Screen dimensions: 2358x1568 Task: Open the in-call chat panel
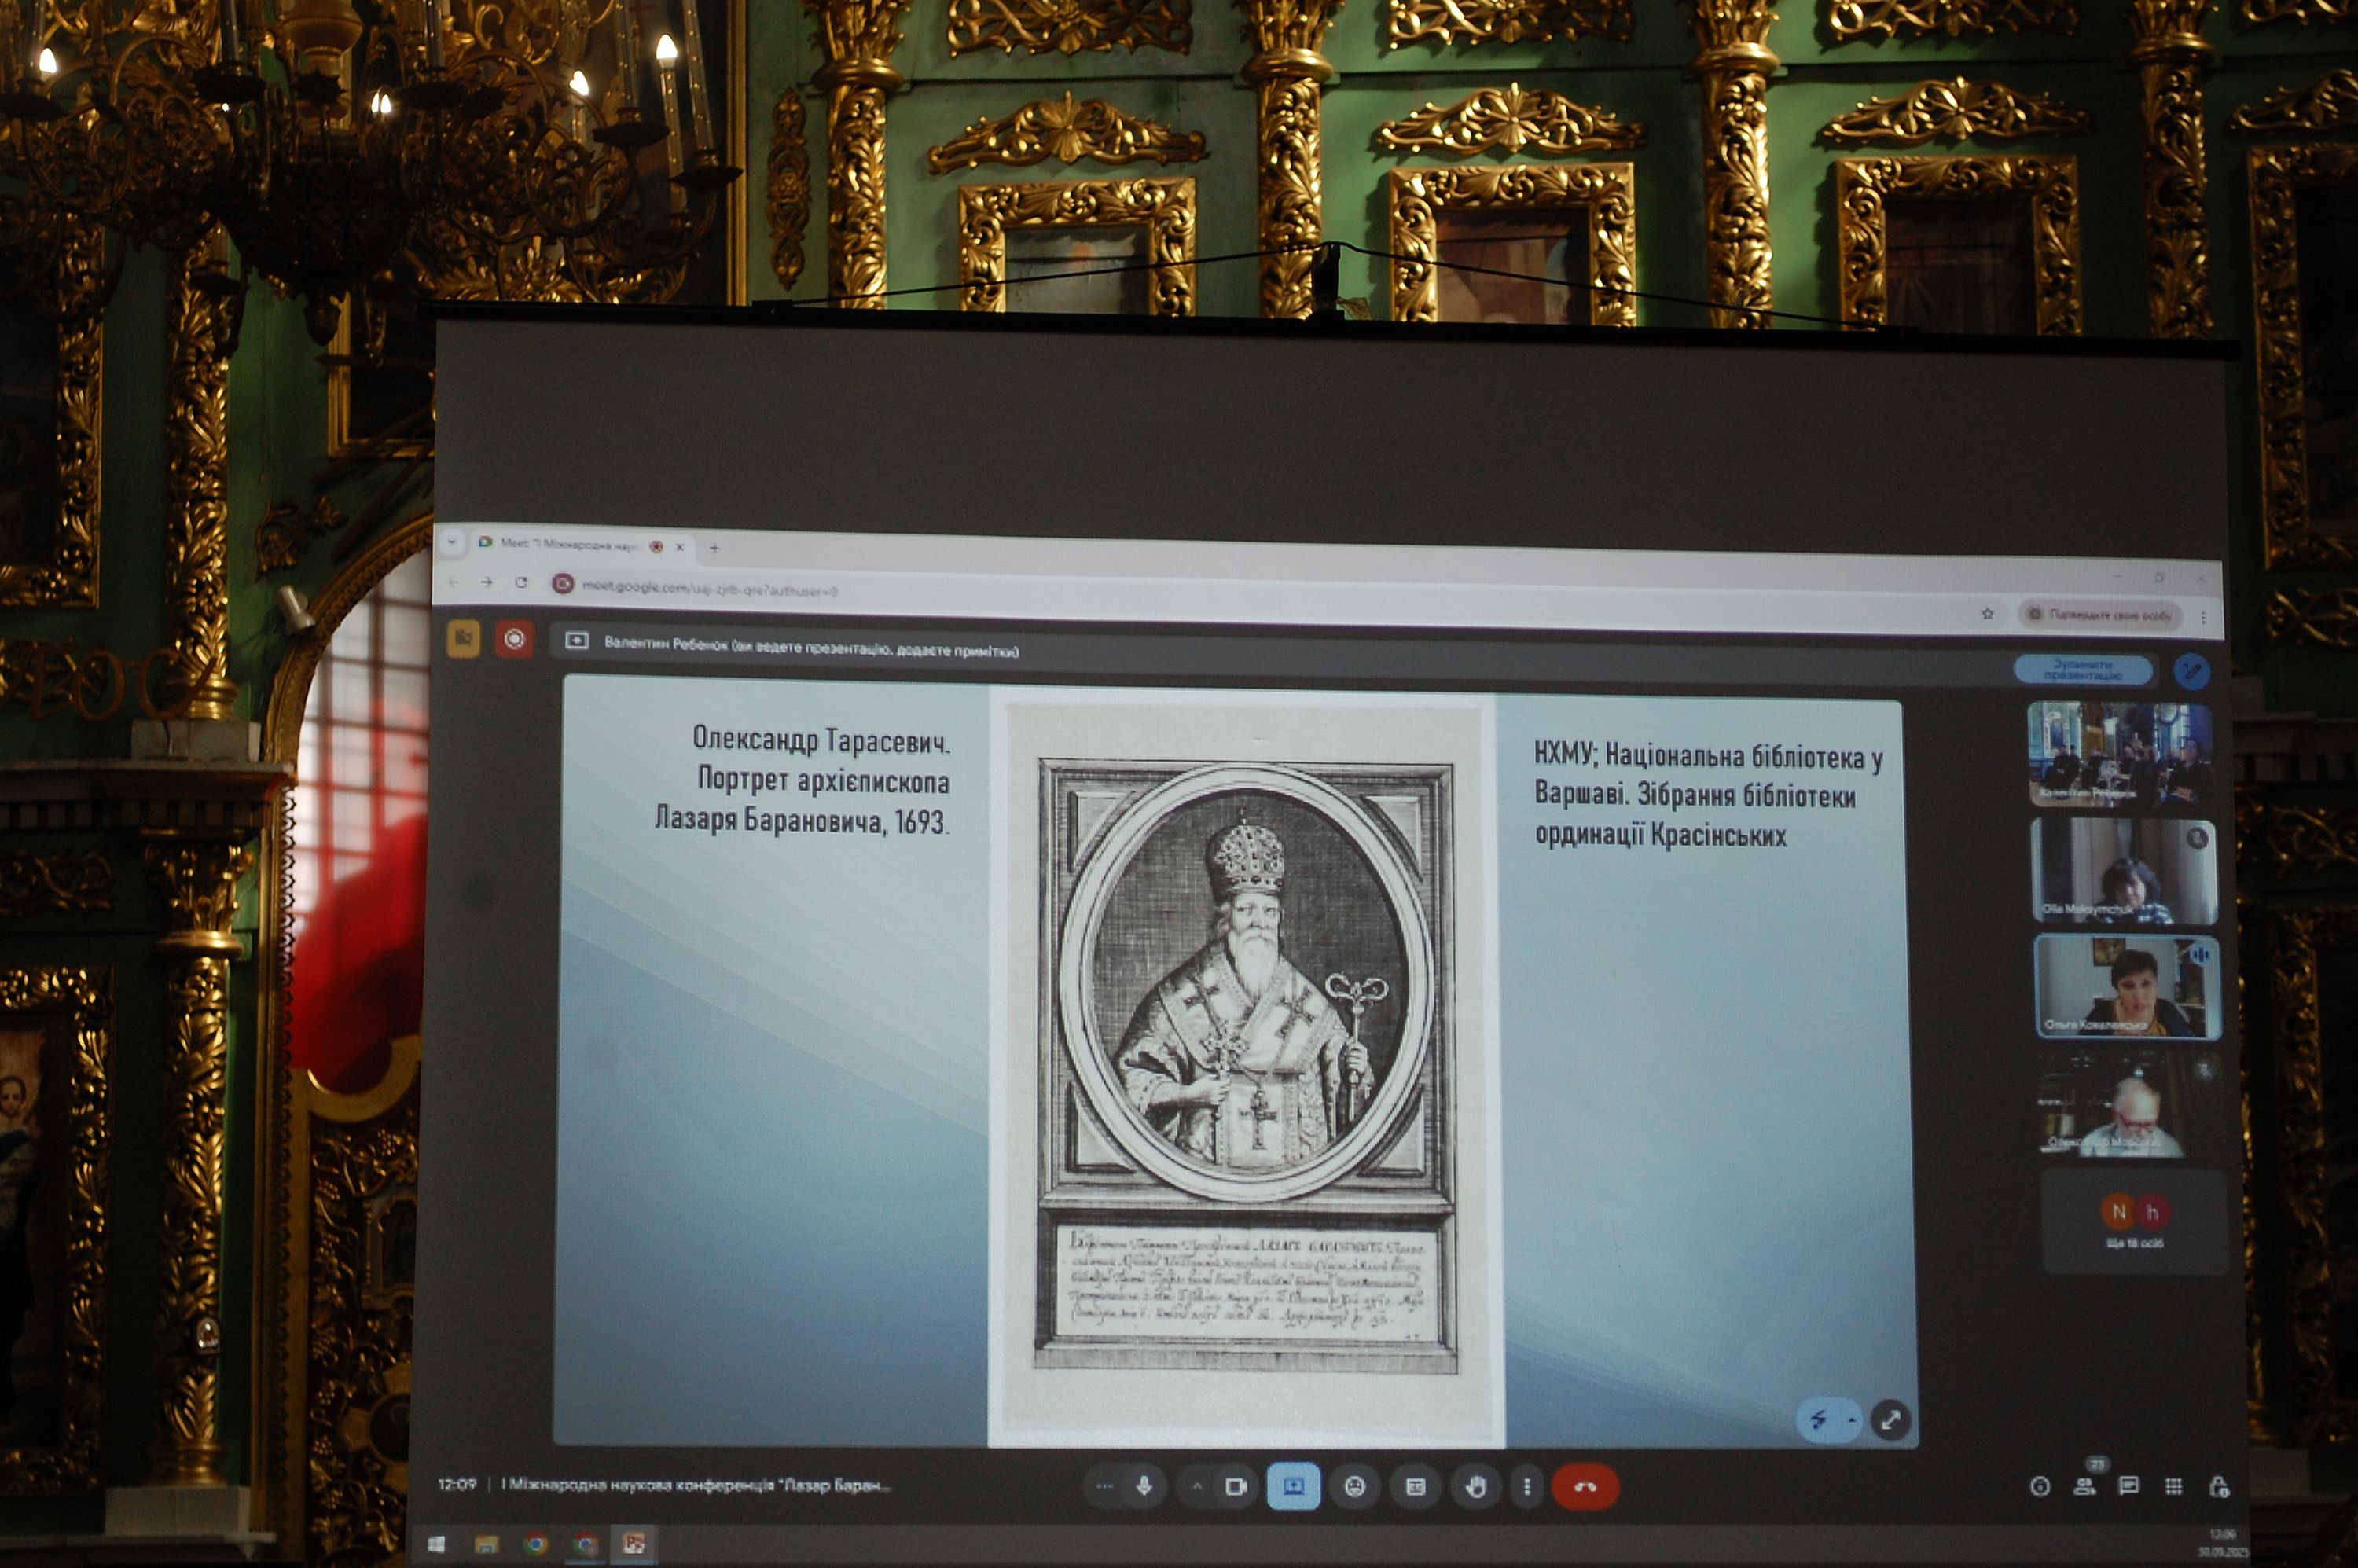(2129, 1486)
